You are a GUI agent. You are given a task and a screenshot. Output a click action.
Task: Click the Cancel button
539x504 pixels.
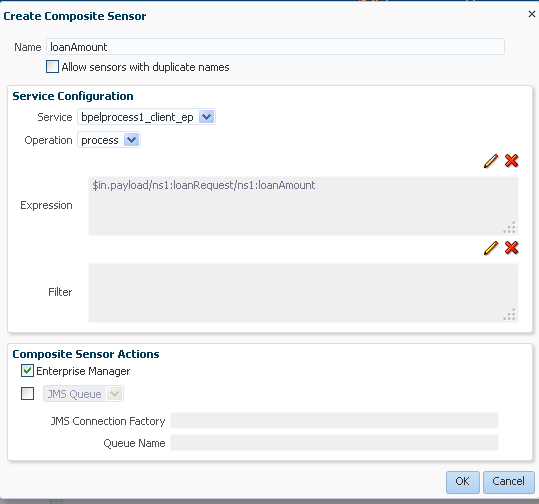tap(509, 482)
